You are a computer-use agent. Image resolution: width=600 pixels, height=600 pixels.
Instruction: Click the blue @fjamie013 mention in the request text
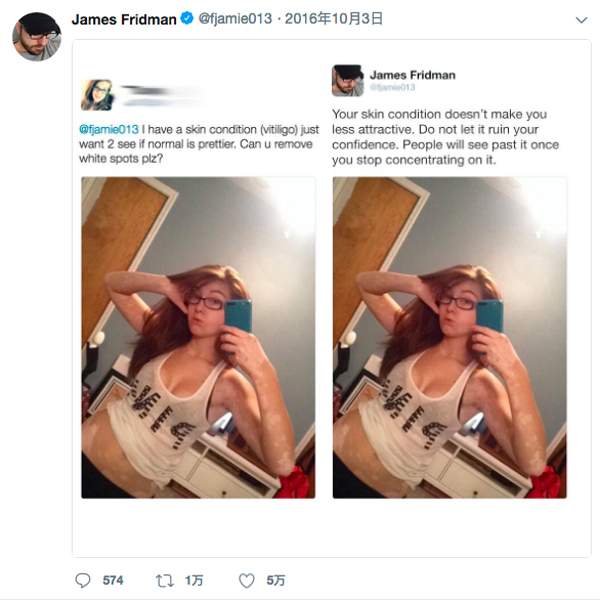[x=108, y=129]
